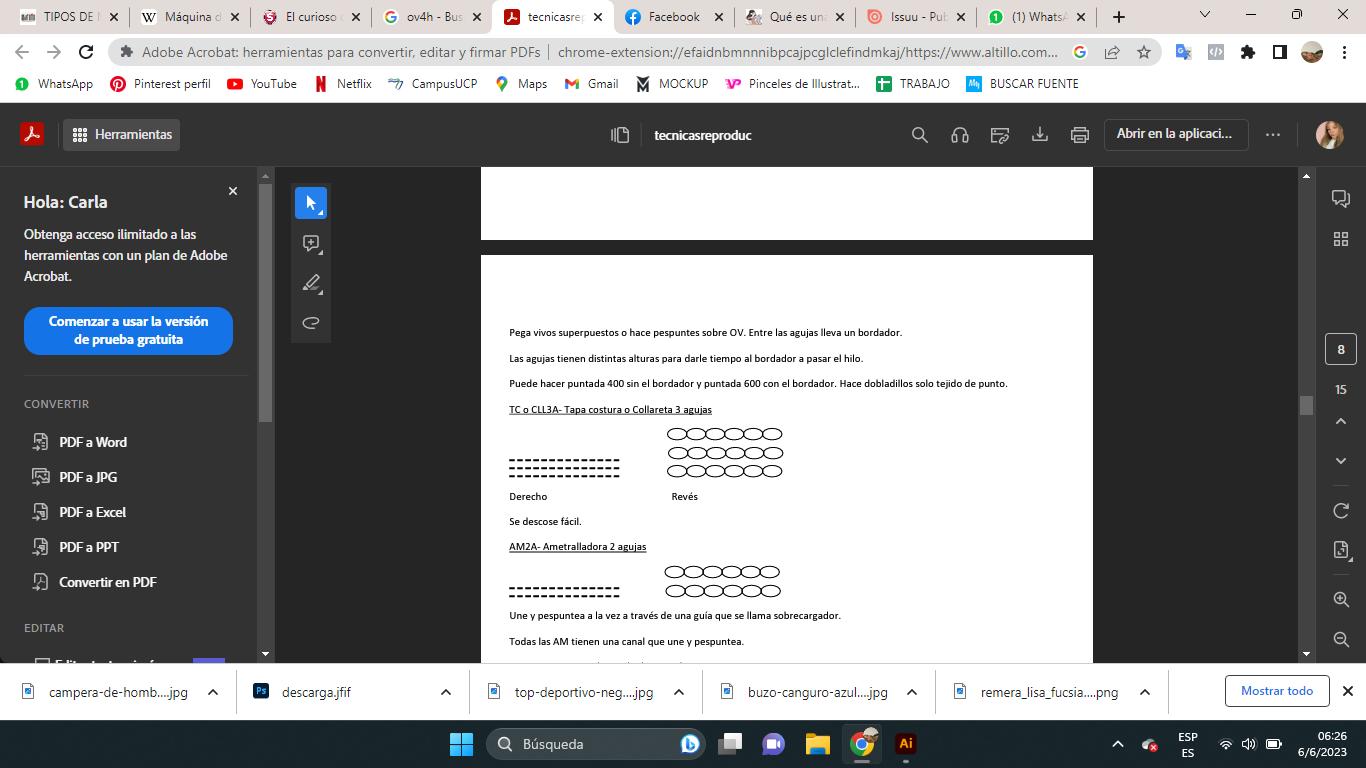Click the current page number 8 box
Screen dimensions: 1366x768
click(1341, 349)
